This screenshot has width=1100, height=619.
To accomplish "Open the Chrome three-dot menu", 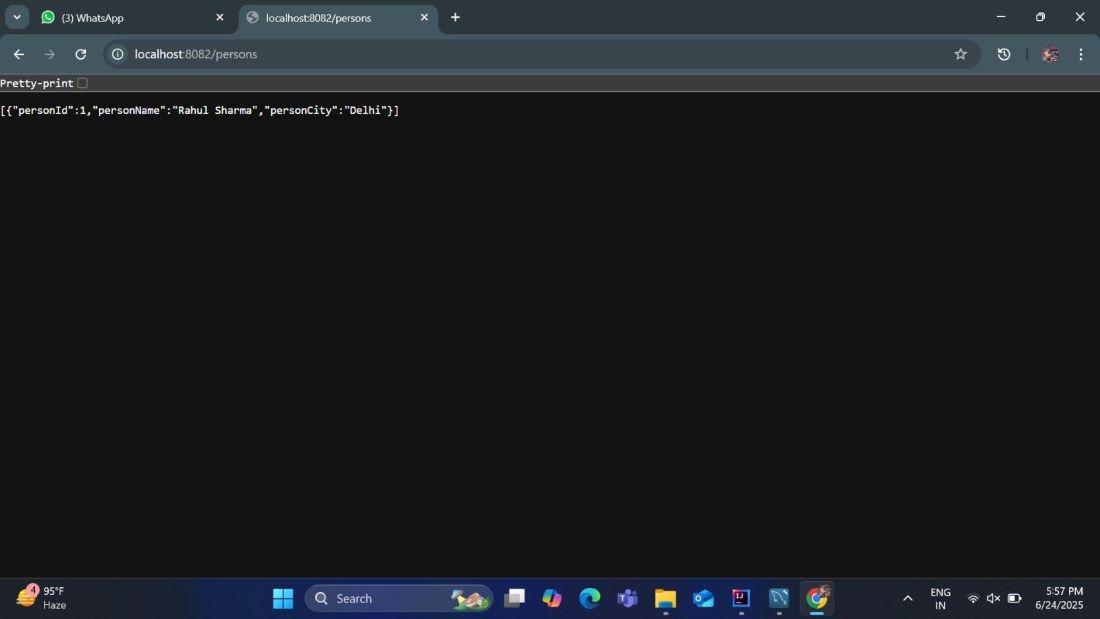I will (x=1081, y=54).
